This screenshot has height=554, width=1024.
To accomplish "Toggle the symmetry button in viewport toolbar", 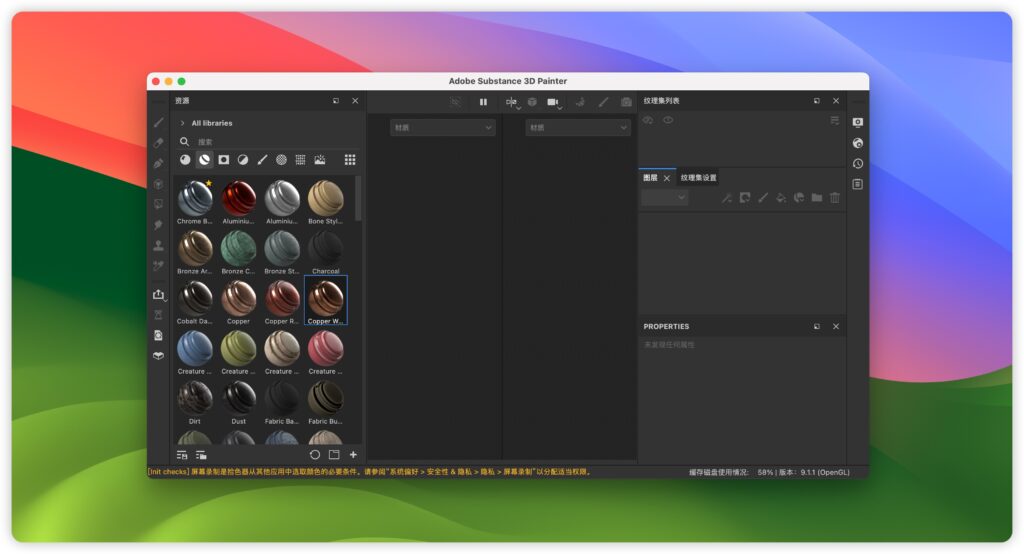I will click(x=511, y=102).
